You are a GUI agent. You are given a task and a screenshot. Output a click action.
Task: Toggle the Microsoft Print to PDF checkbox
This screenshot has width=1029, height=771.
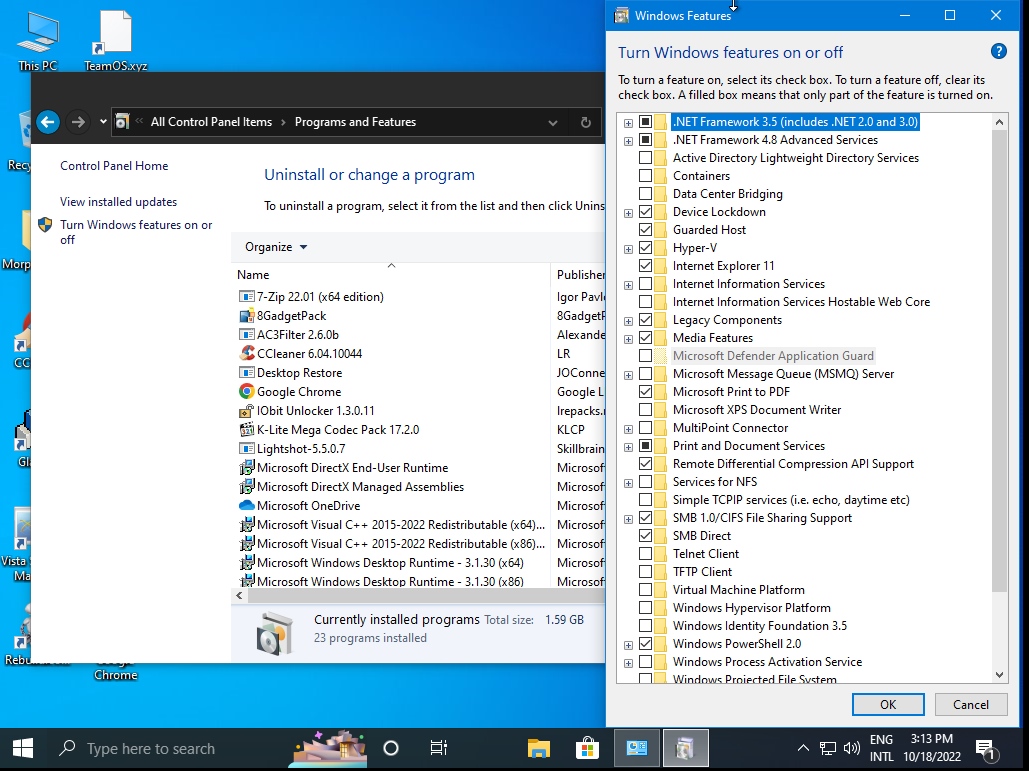(646, 392)
